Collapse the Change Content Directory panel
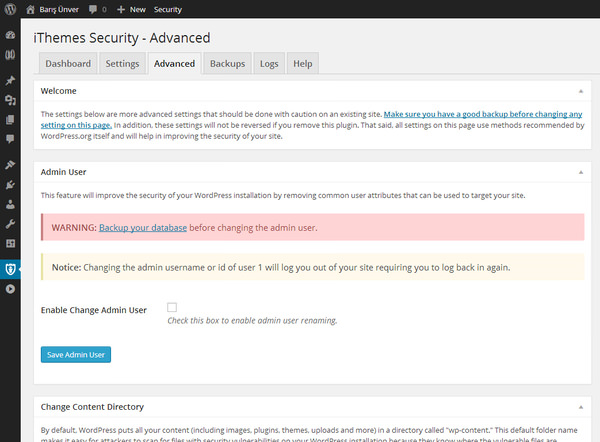The image size is (600, 442). tap(580, 407)
